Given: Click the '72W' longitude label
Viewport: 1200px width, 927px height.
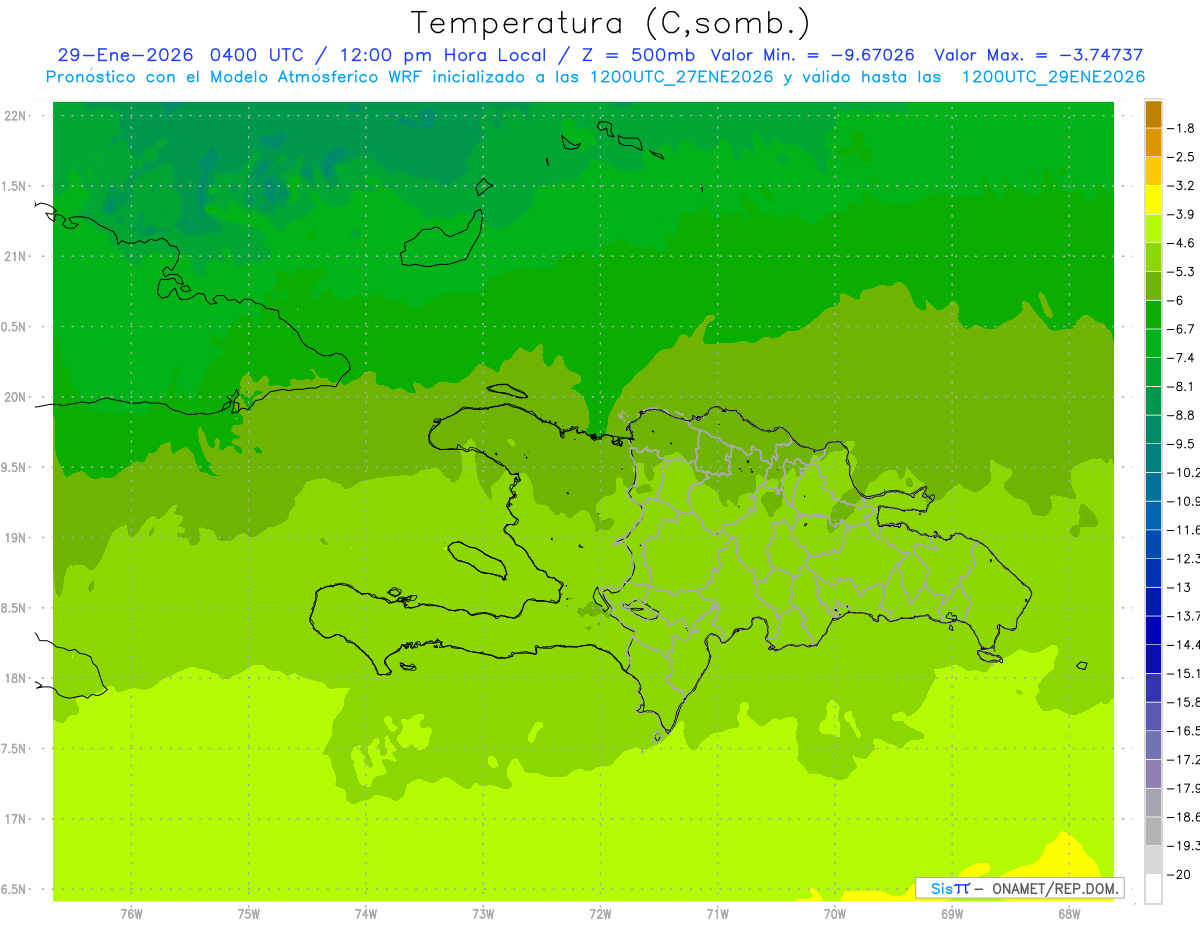Looking at the screenshot, I should (x=600, y=914).
